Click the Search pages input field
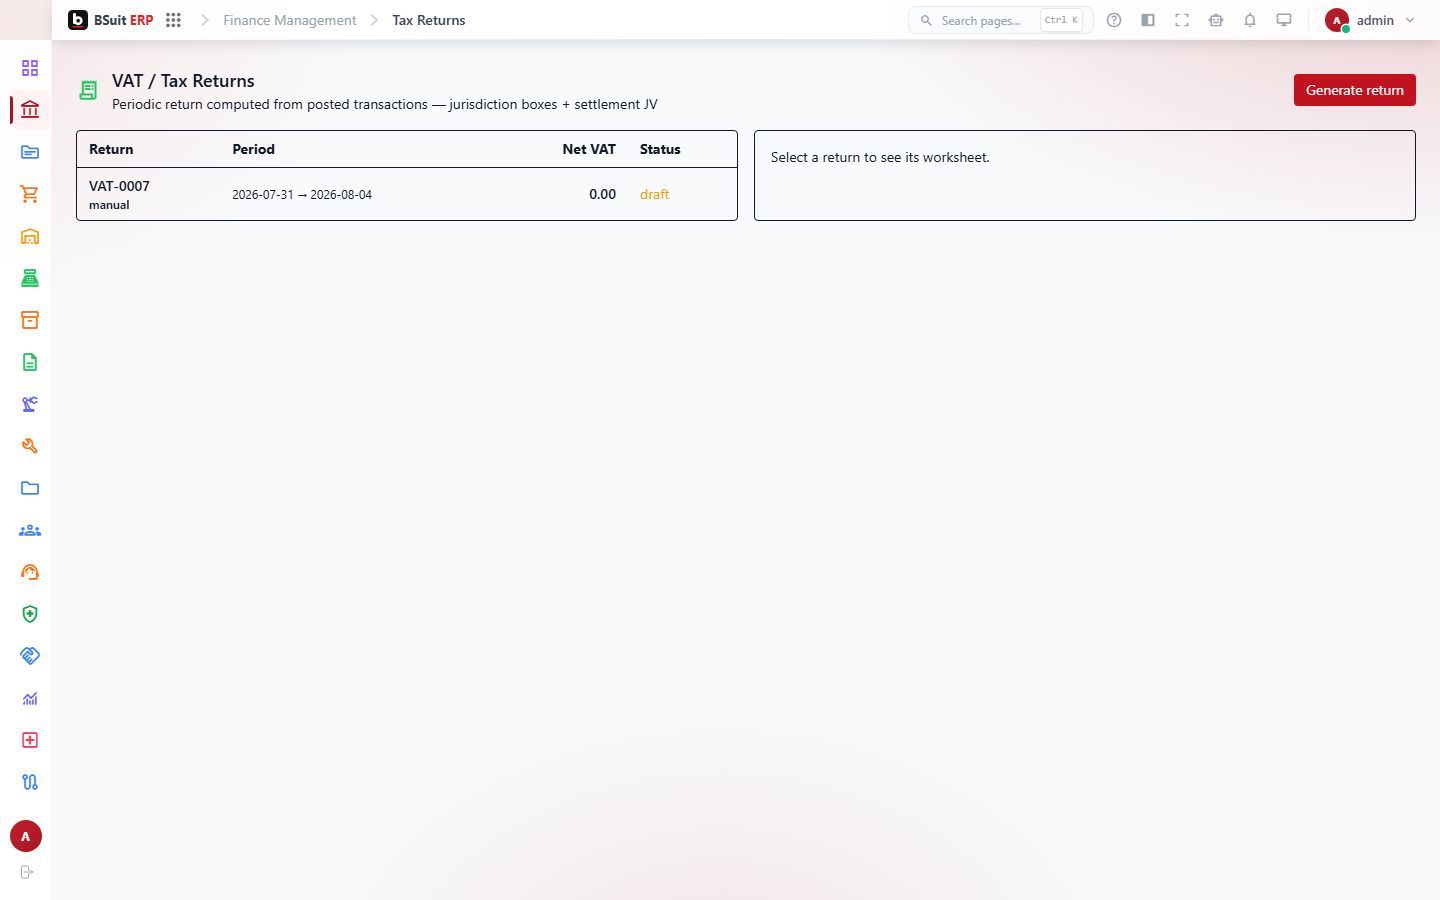 pos(1000,20)
